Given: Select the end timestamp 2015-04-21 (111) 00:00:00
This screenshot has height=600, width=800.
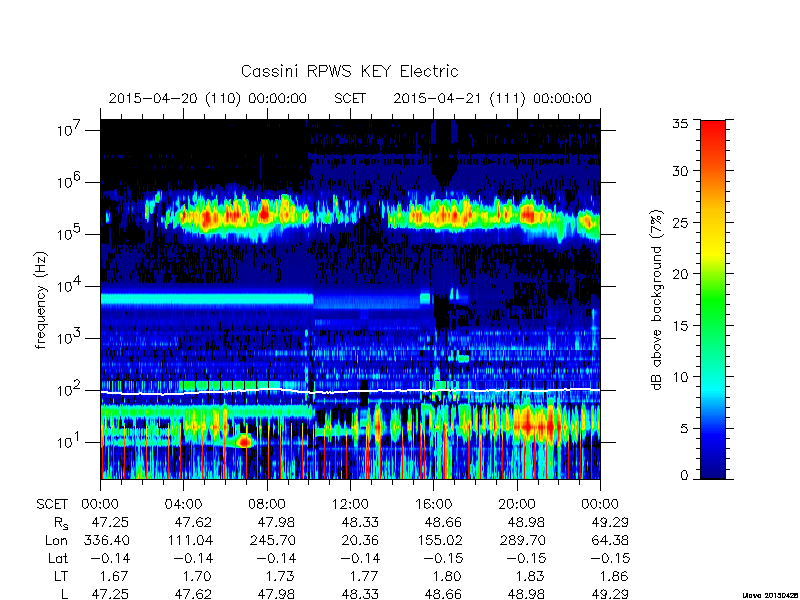Looking at the screenshot, I should click(492, 98).
